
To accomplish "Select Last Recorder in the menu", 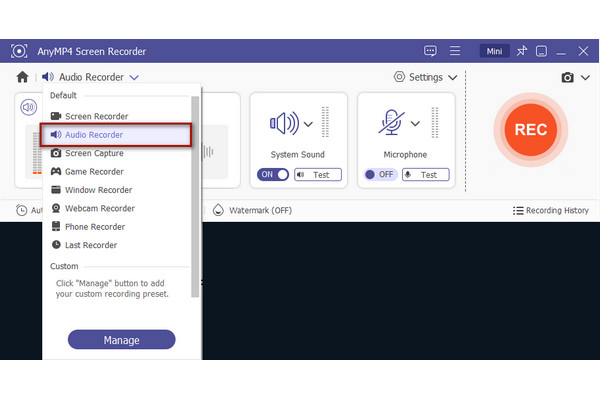I will [x=117, y=245].
